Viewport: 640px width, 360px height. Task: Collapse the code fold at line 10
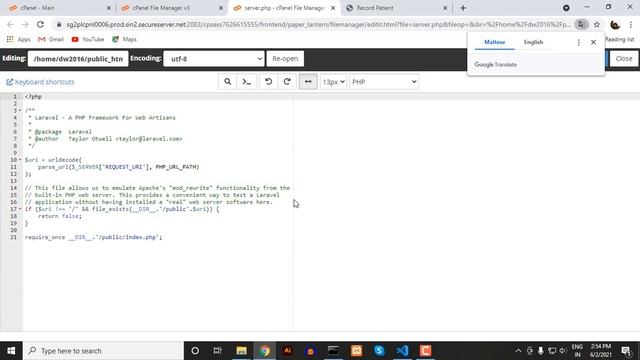tap(20, 160)
